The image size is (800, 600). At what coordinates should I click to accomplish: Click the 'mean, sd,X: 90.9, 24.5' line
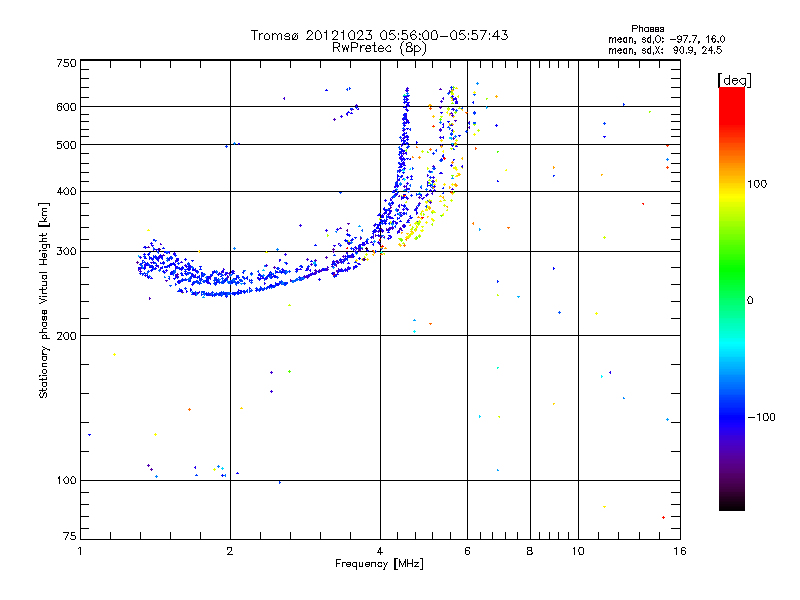coord(665,50)
